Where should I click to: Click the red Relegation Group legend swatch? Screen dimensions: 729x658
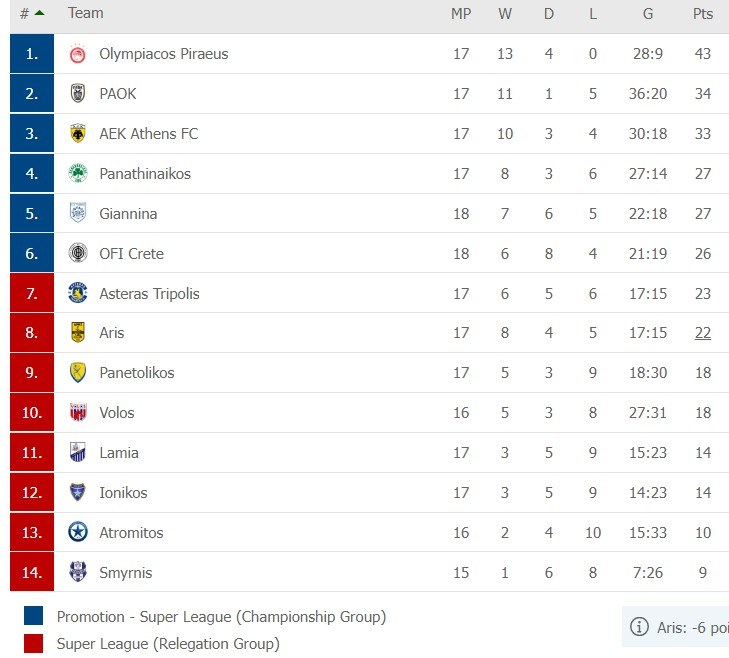tap(33, 644)
